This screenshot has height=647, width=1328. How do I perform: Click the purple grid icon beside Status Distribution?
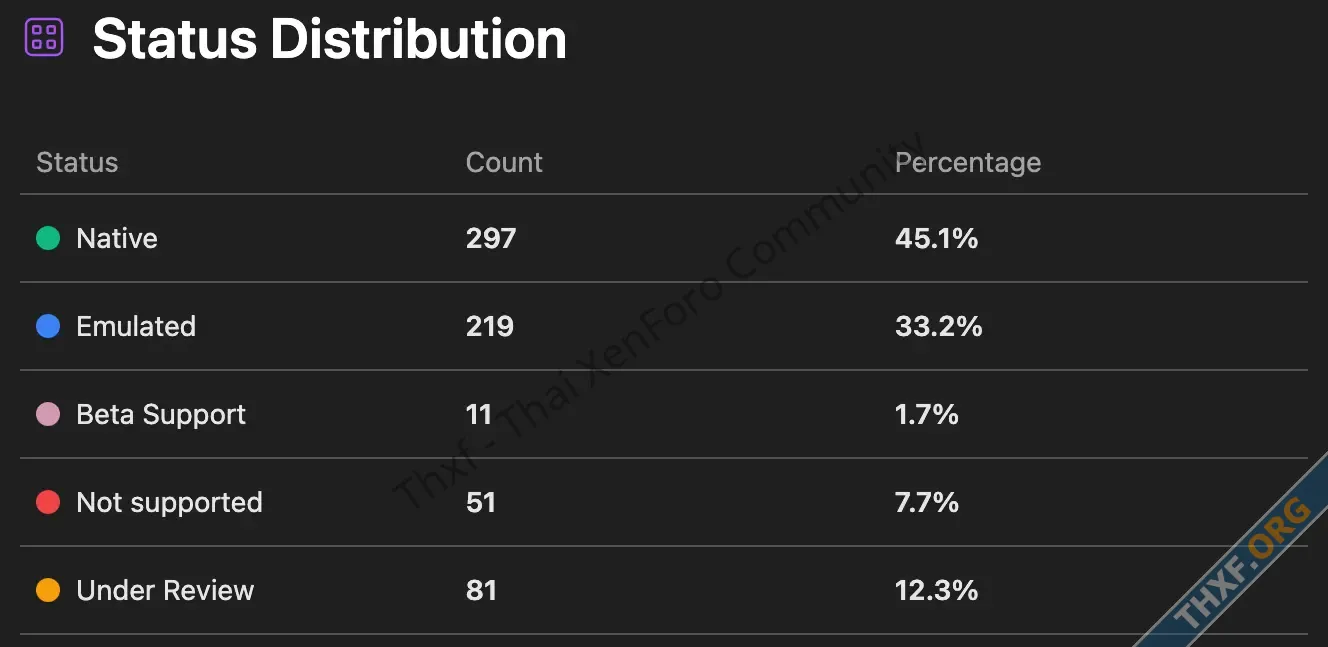point(44,37)
